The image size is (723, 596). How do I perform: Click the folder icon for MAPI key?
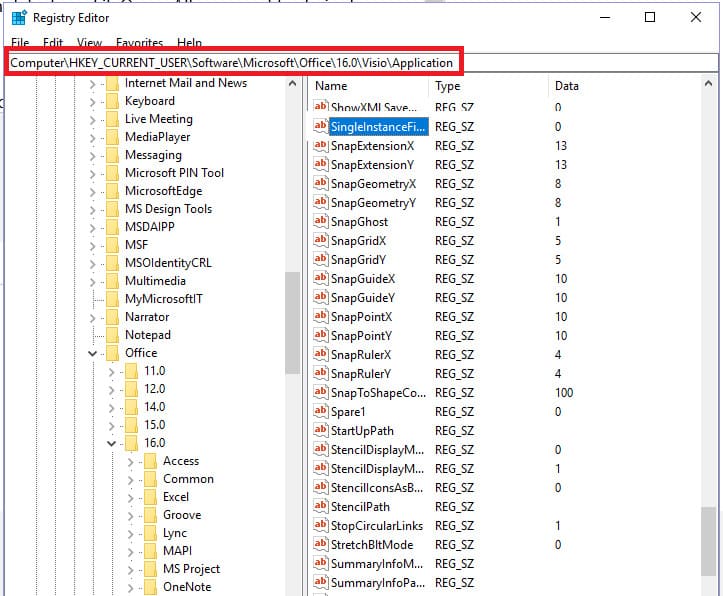[x=150, y=550]
